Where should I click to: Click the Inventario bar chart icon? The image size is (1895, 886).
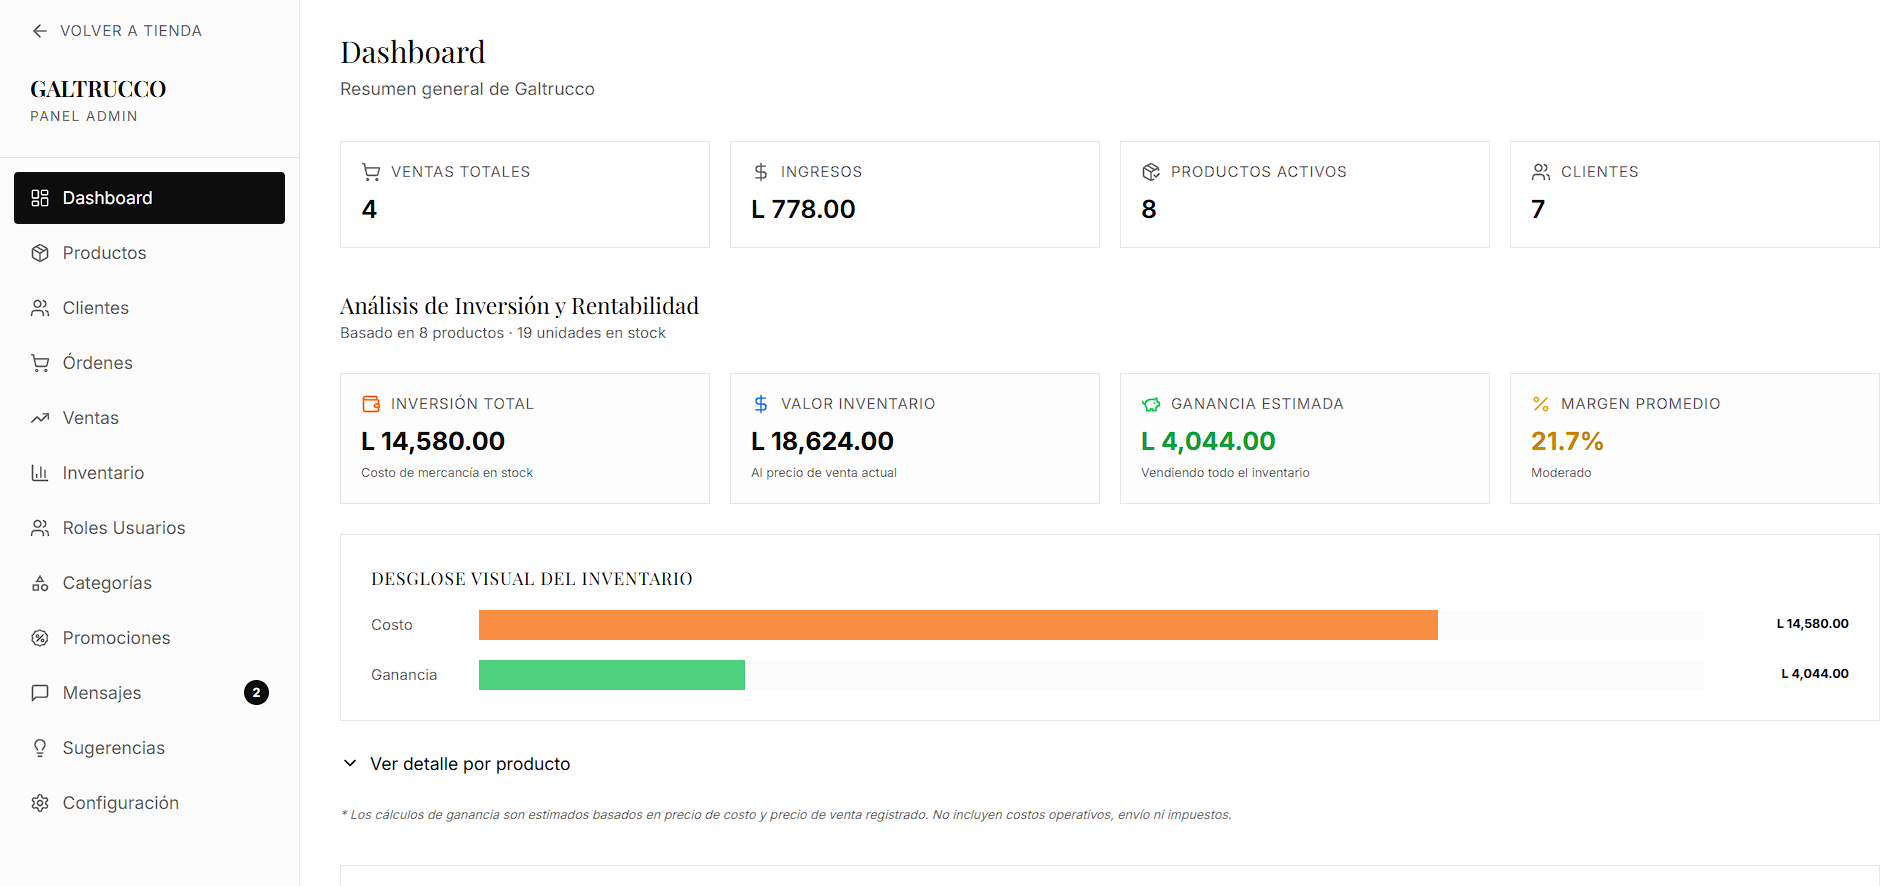40,473
